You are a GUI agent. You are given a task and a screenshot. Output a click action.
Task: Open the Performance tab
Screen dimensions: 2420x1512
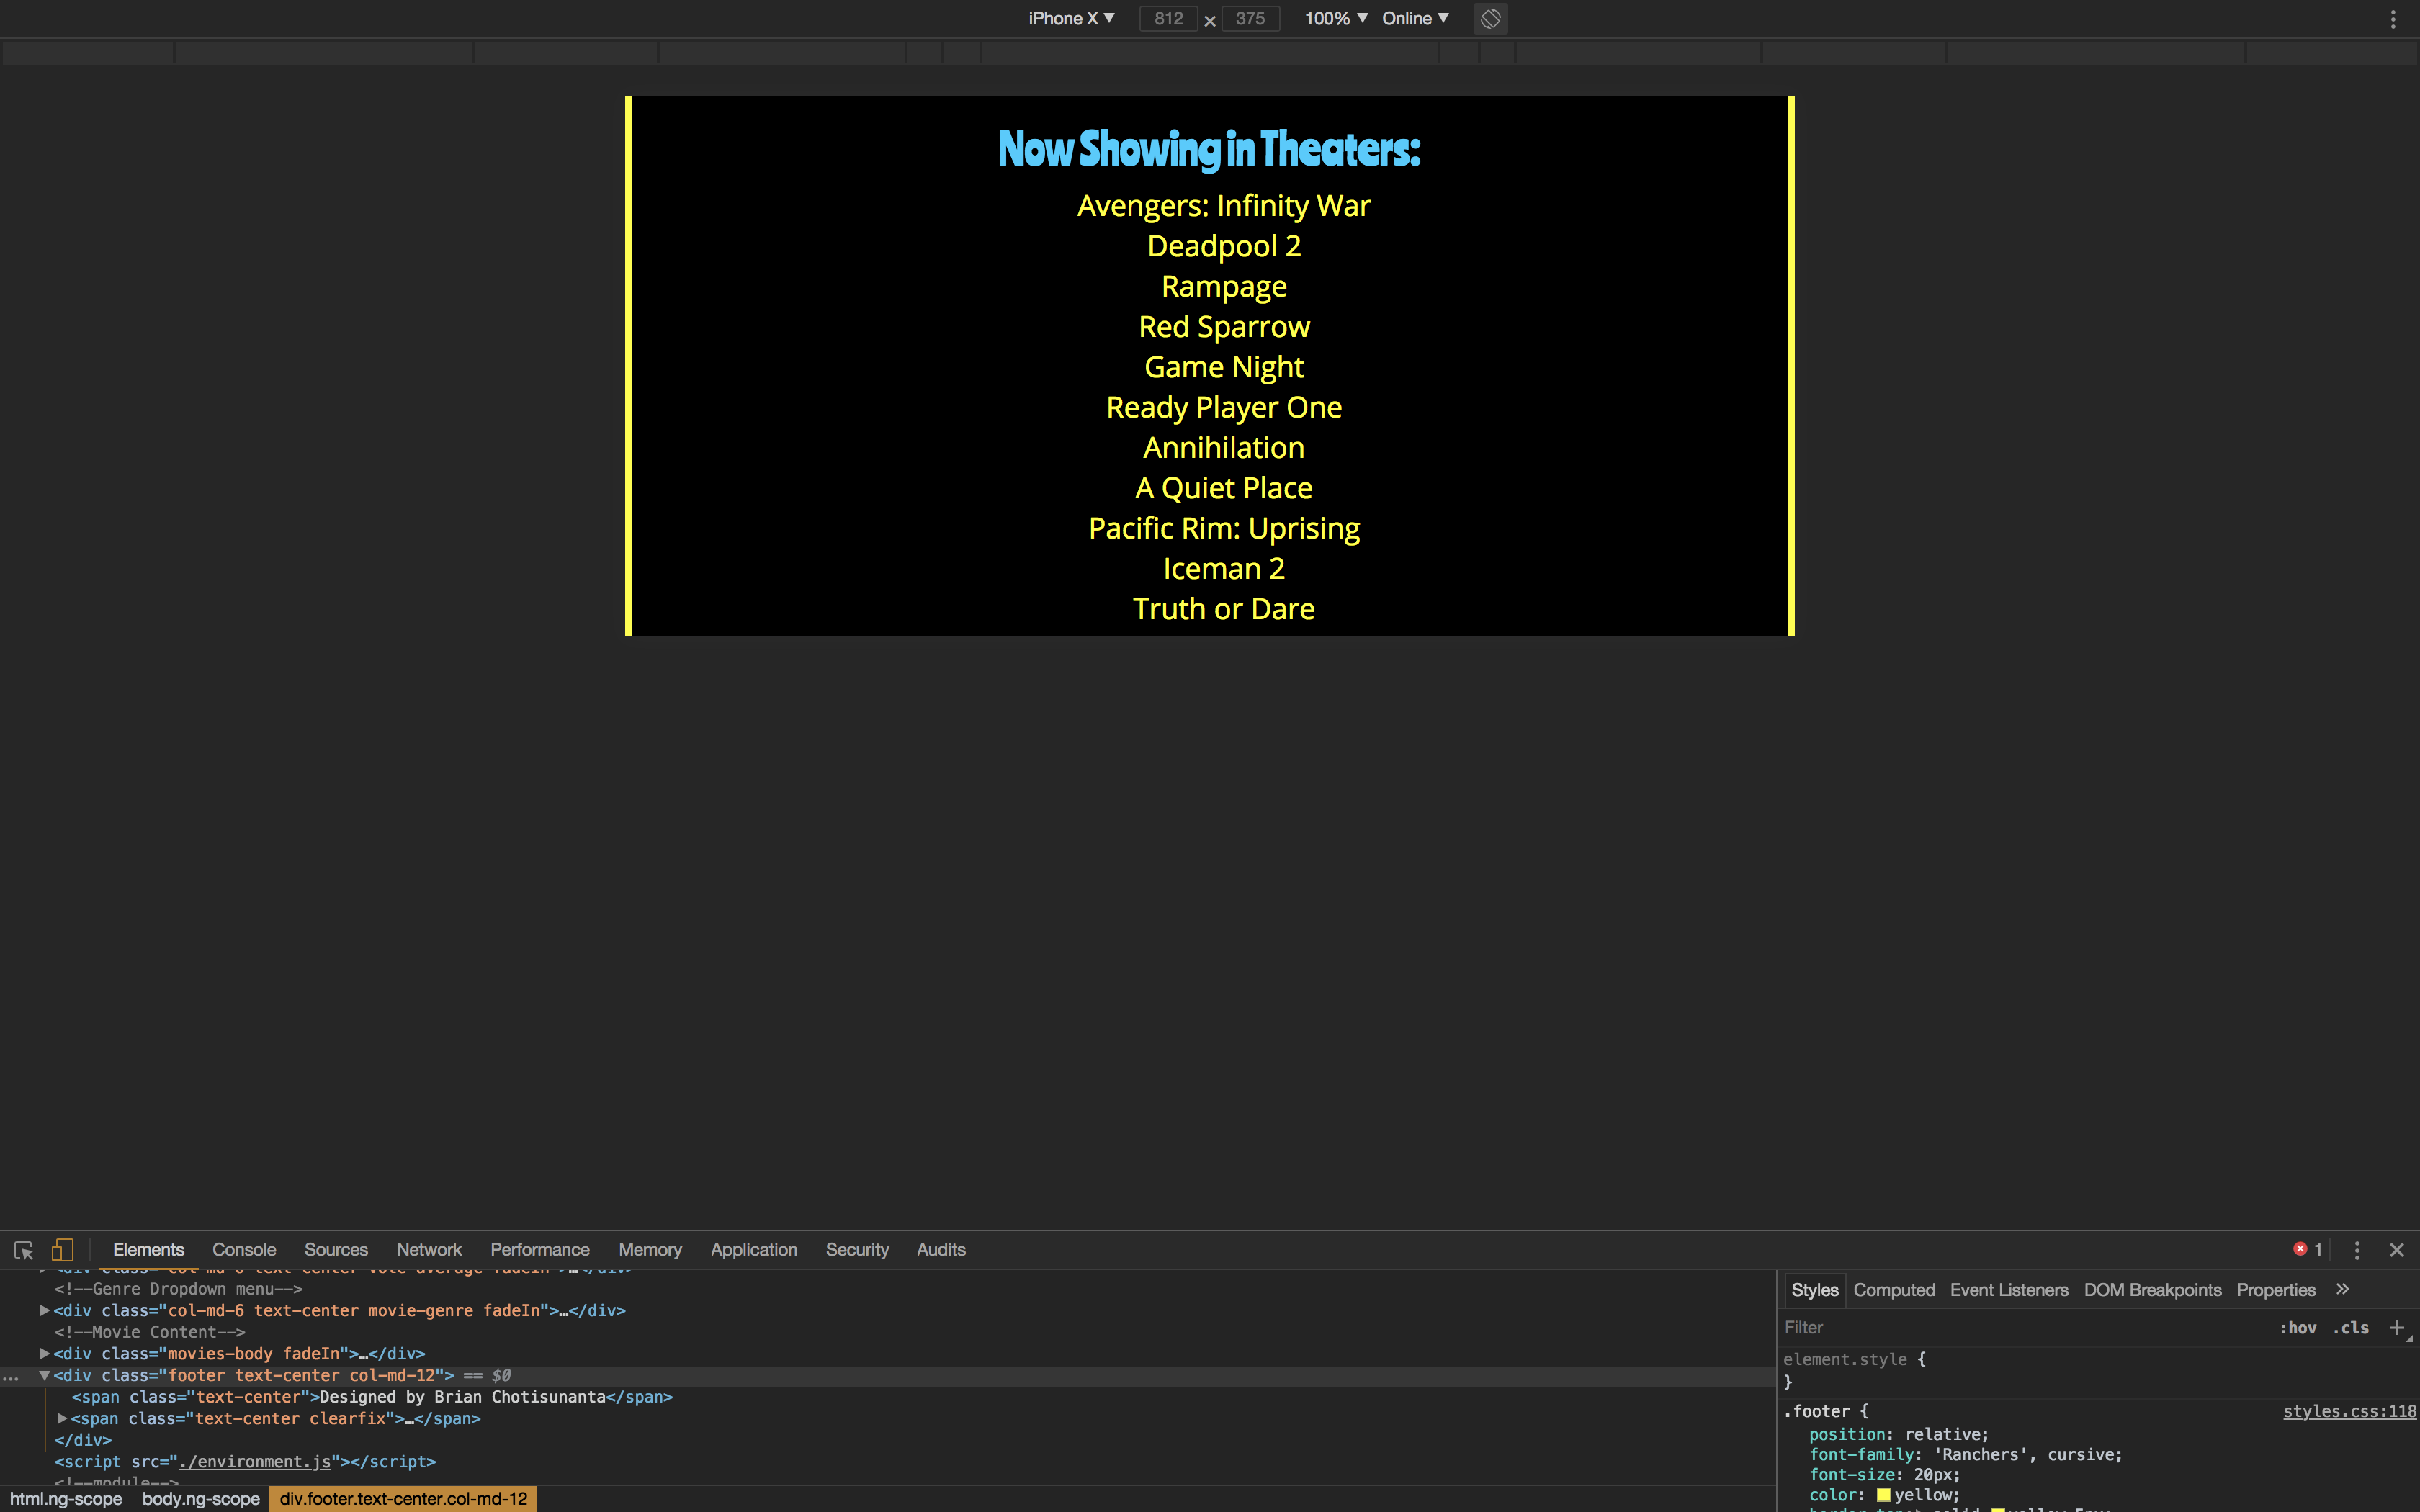[540, 1250]
